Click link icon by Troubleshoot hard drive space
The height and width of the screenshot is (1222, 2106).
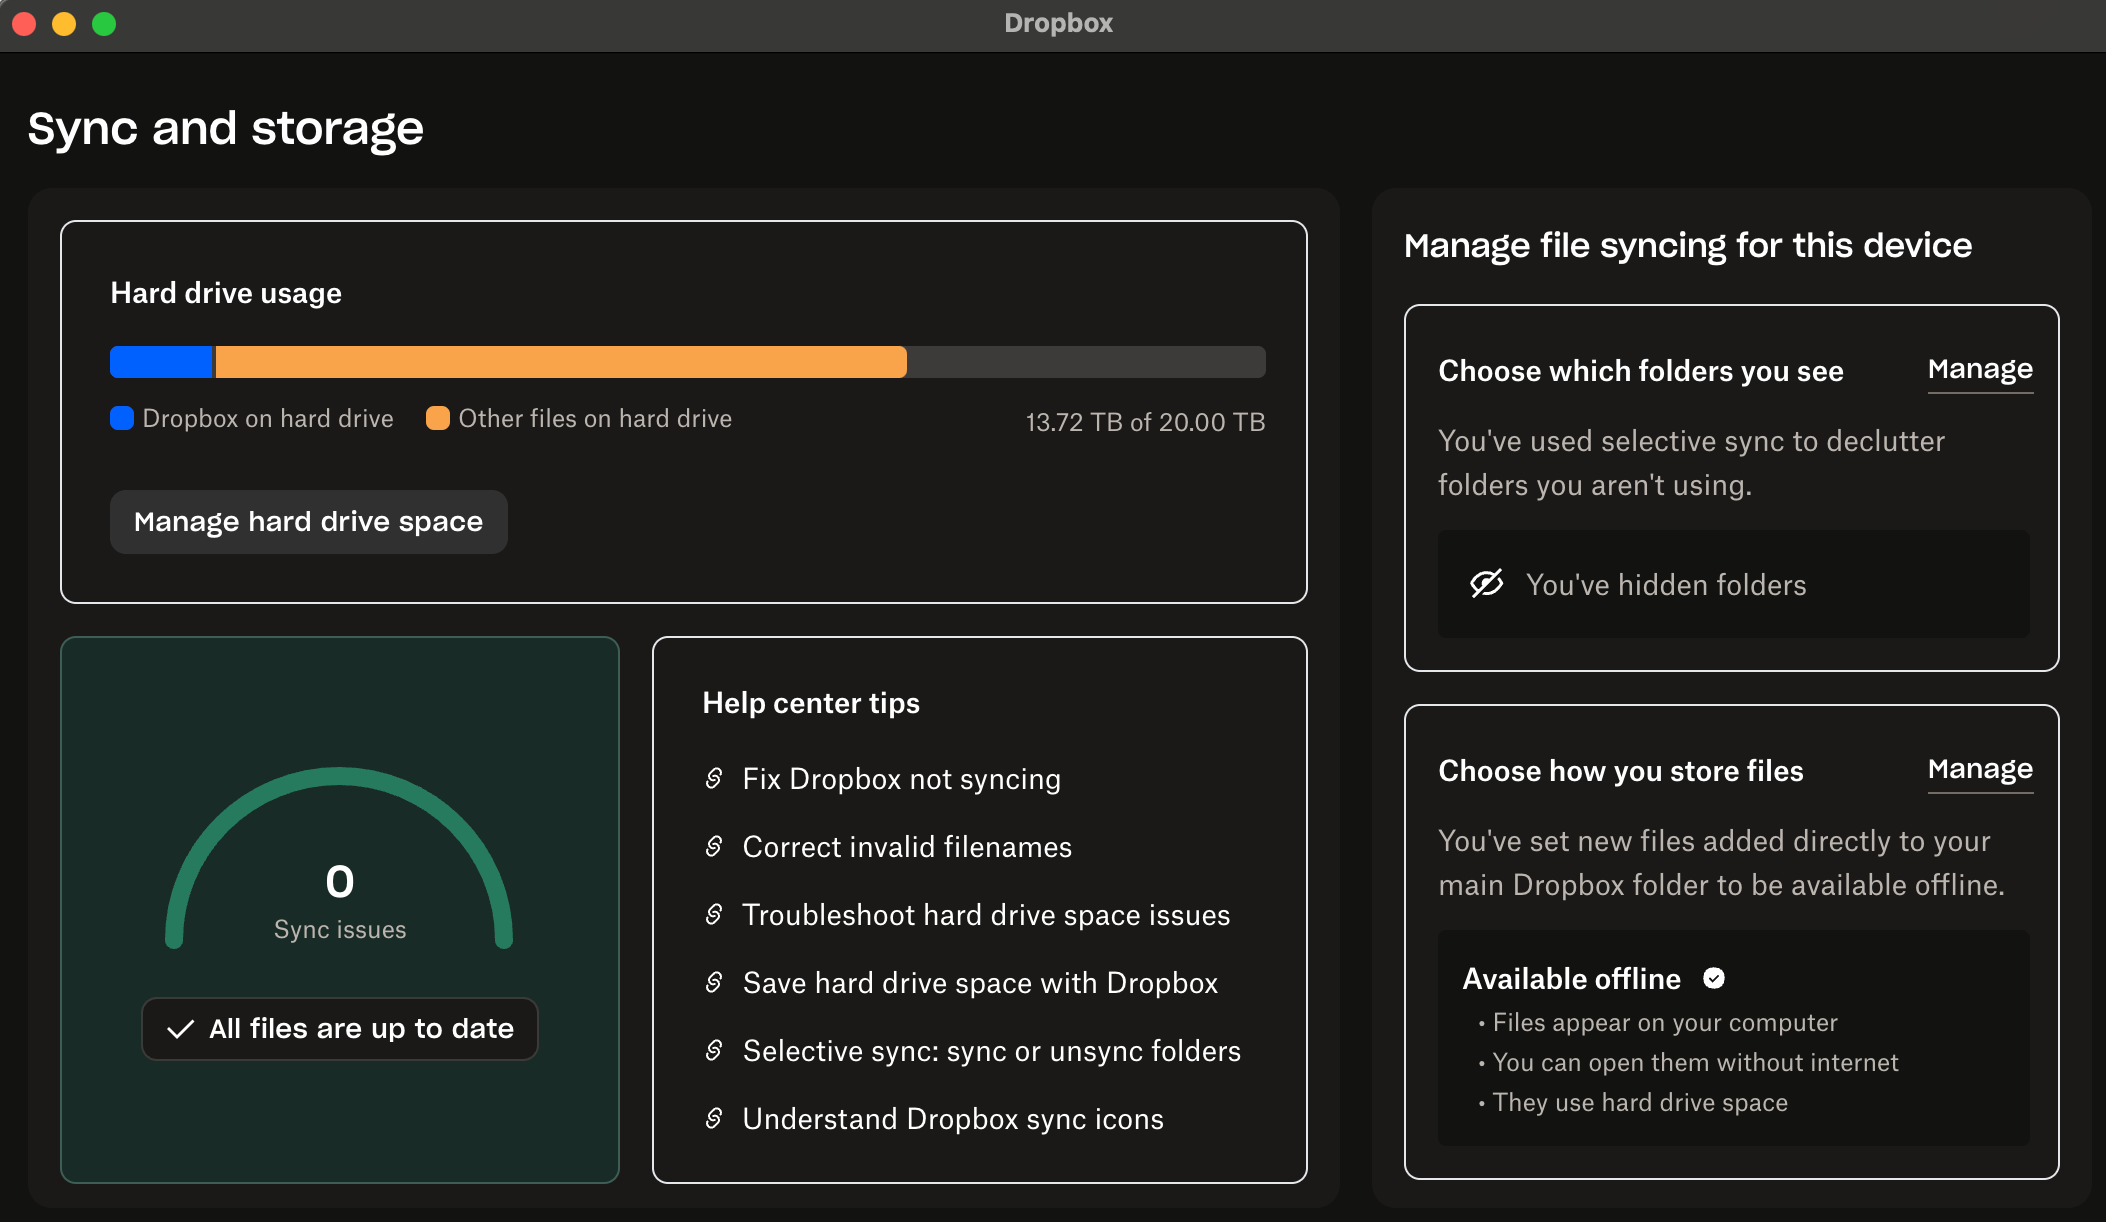click(714, 914)
